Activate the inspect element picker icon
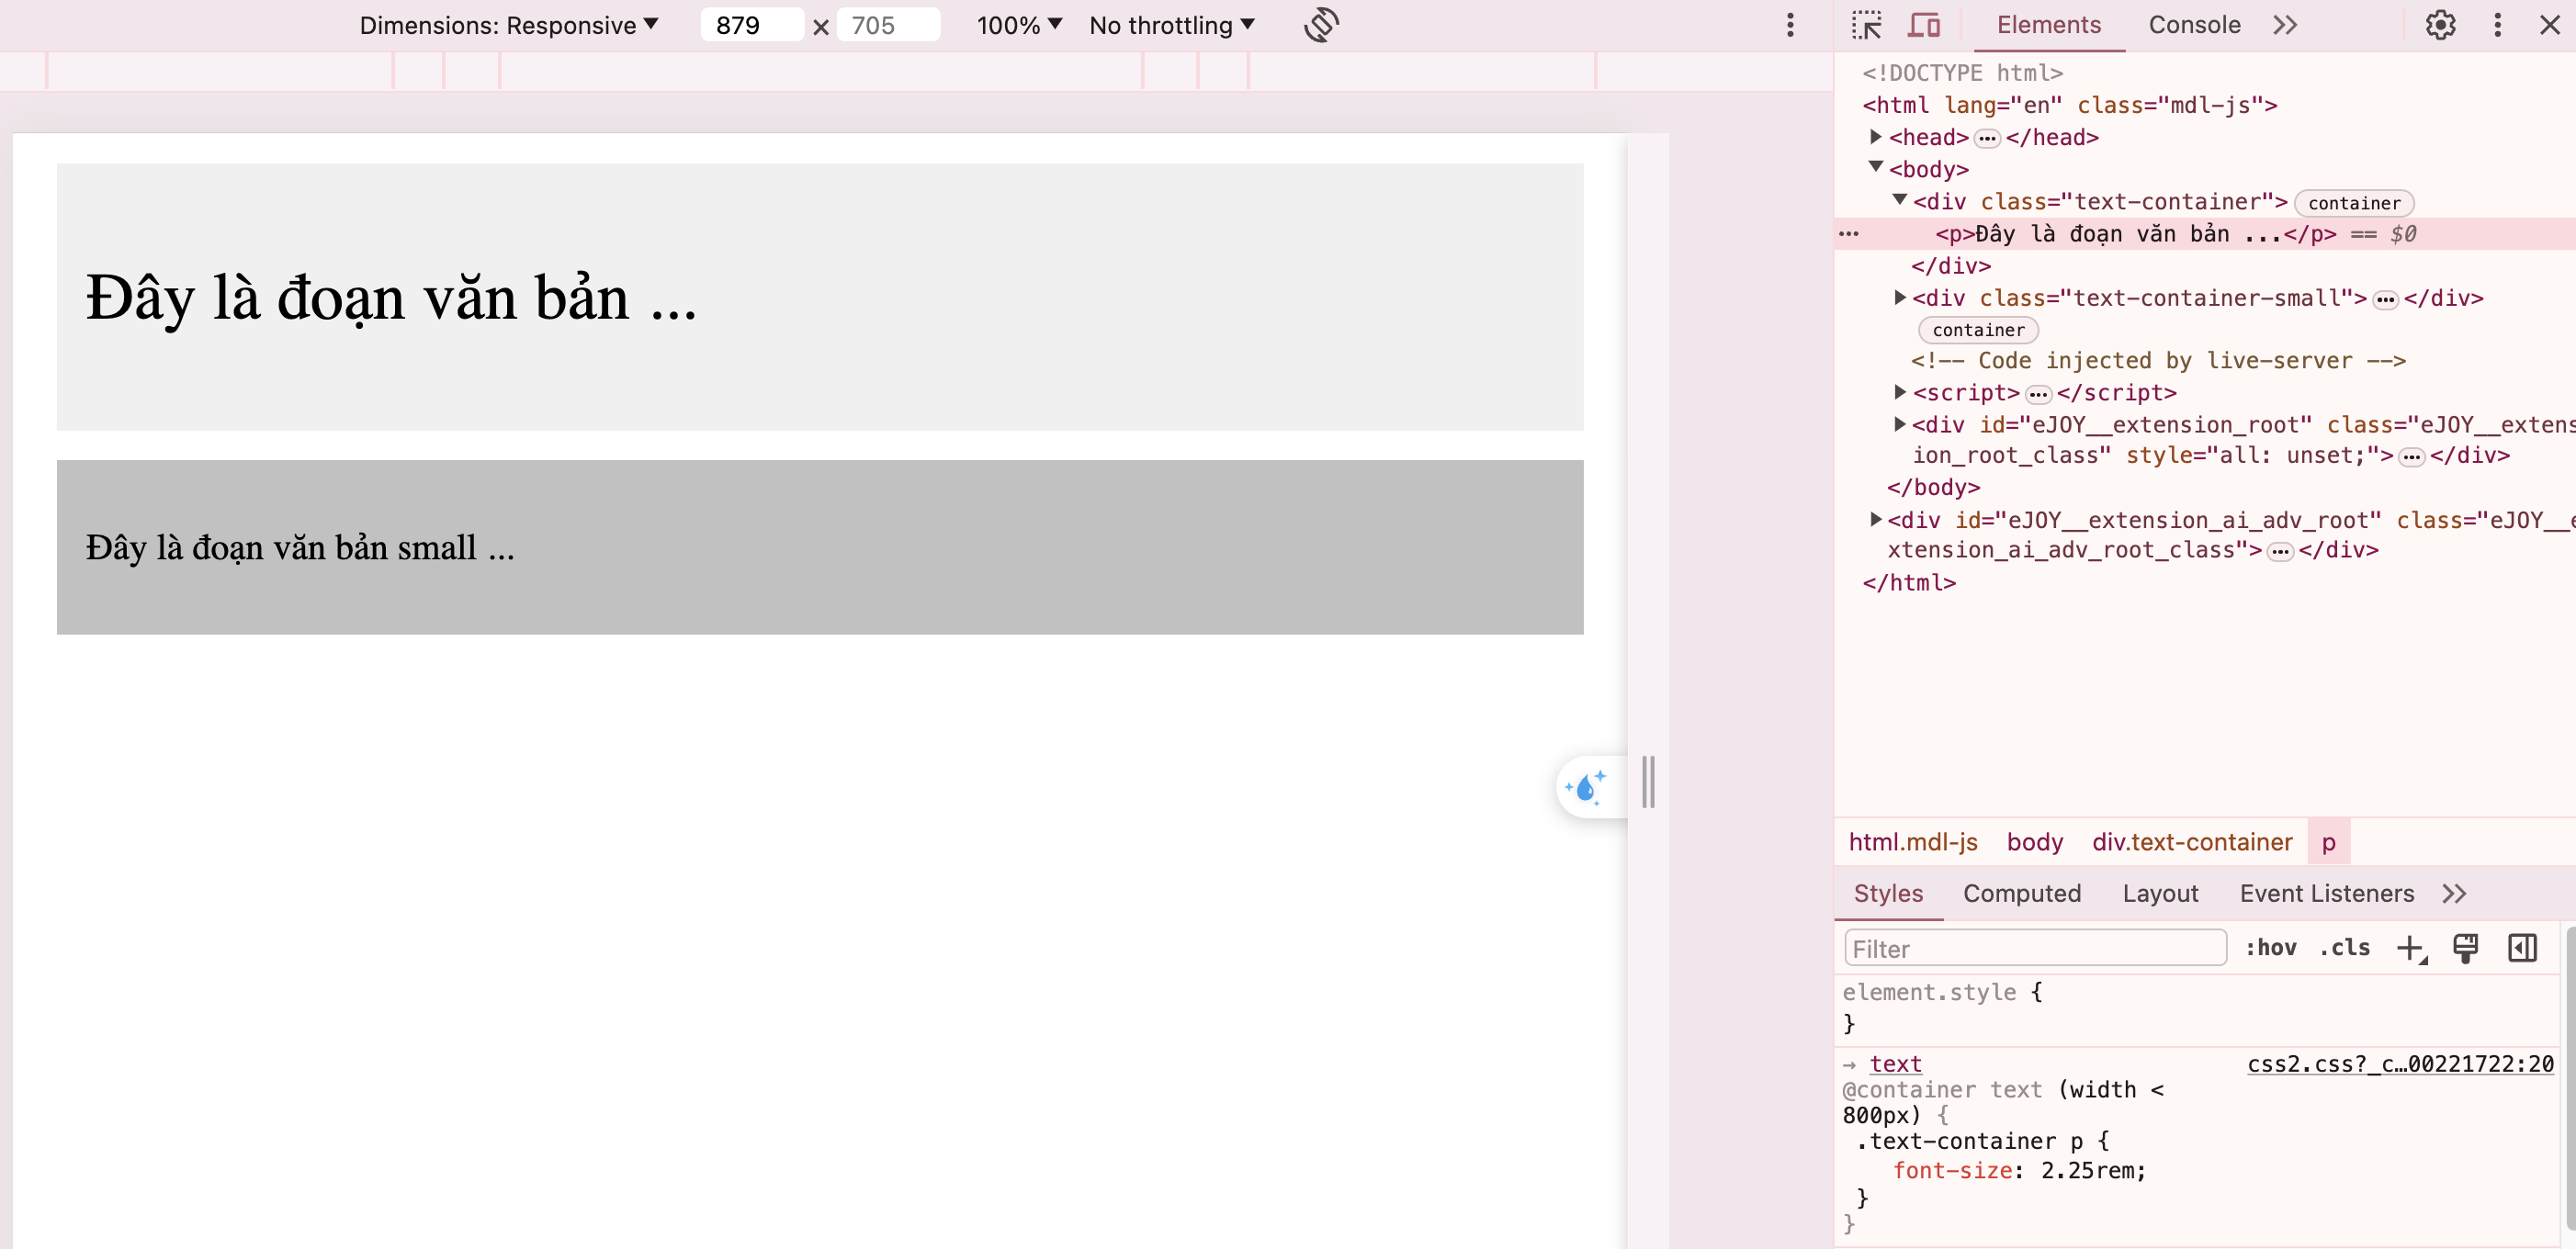Image resolution: width=2576 pixels, height=1249 pixels. (1866, 25)
